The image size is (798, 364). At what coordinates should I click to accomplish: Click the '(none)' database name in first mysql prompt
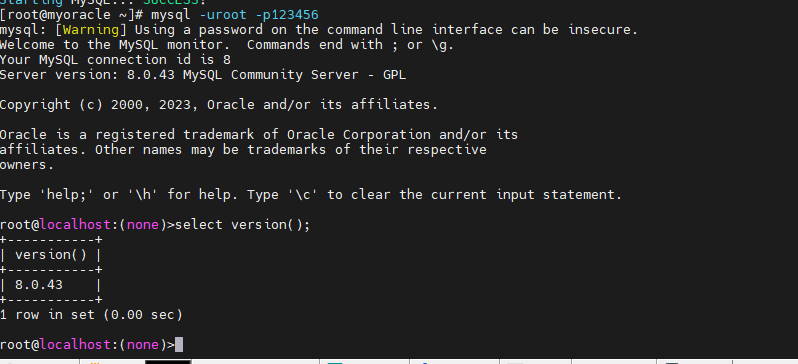(x=143, y=225)
